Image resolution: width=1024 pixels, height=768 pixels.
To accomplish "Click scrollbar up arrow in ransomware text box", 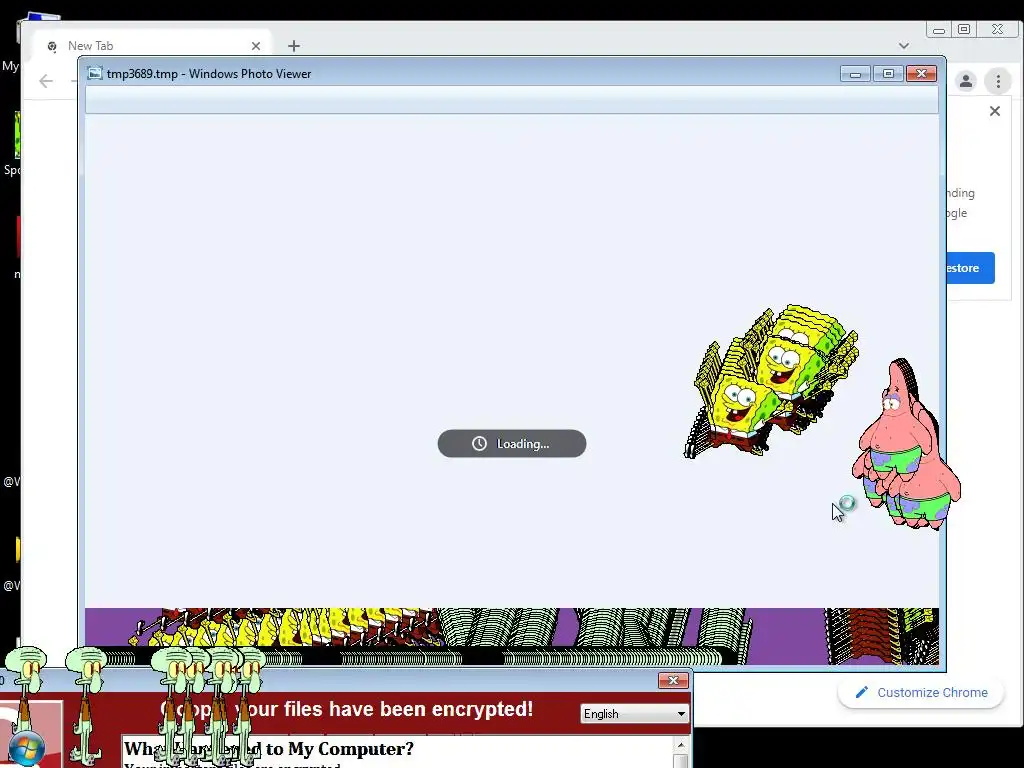I will (x=681, y=745).
